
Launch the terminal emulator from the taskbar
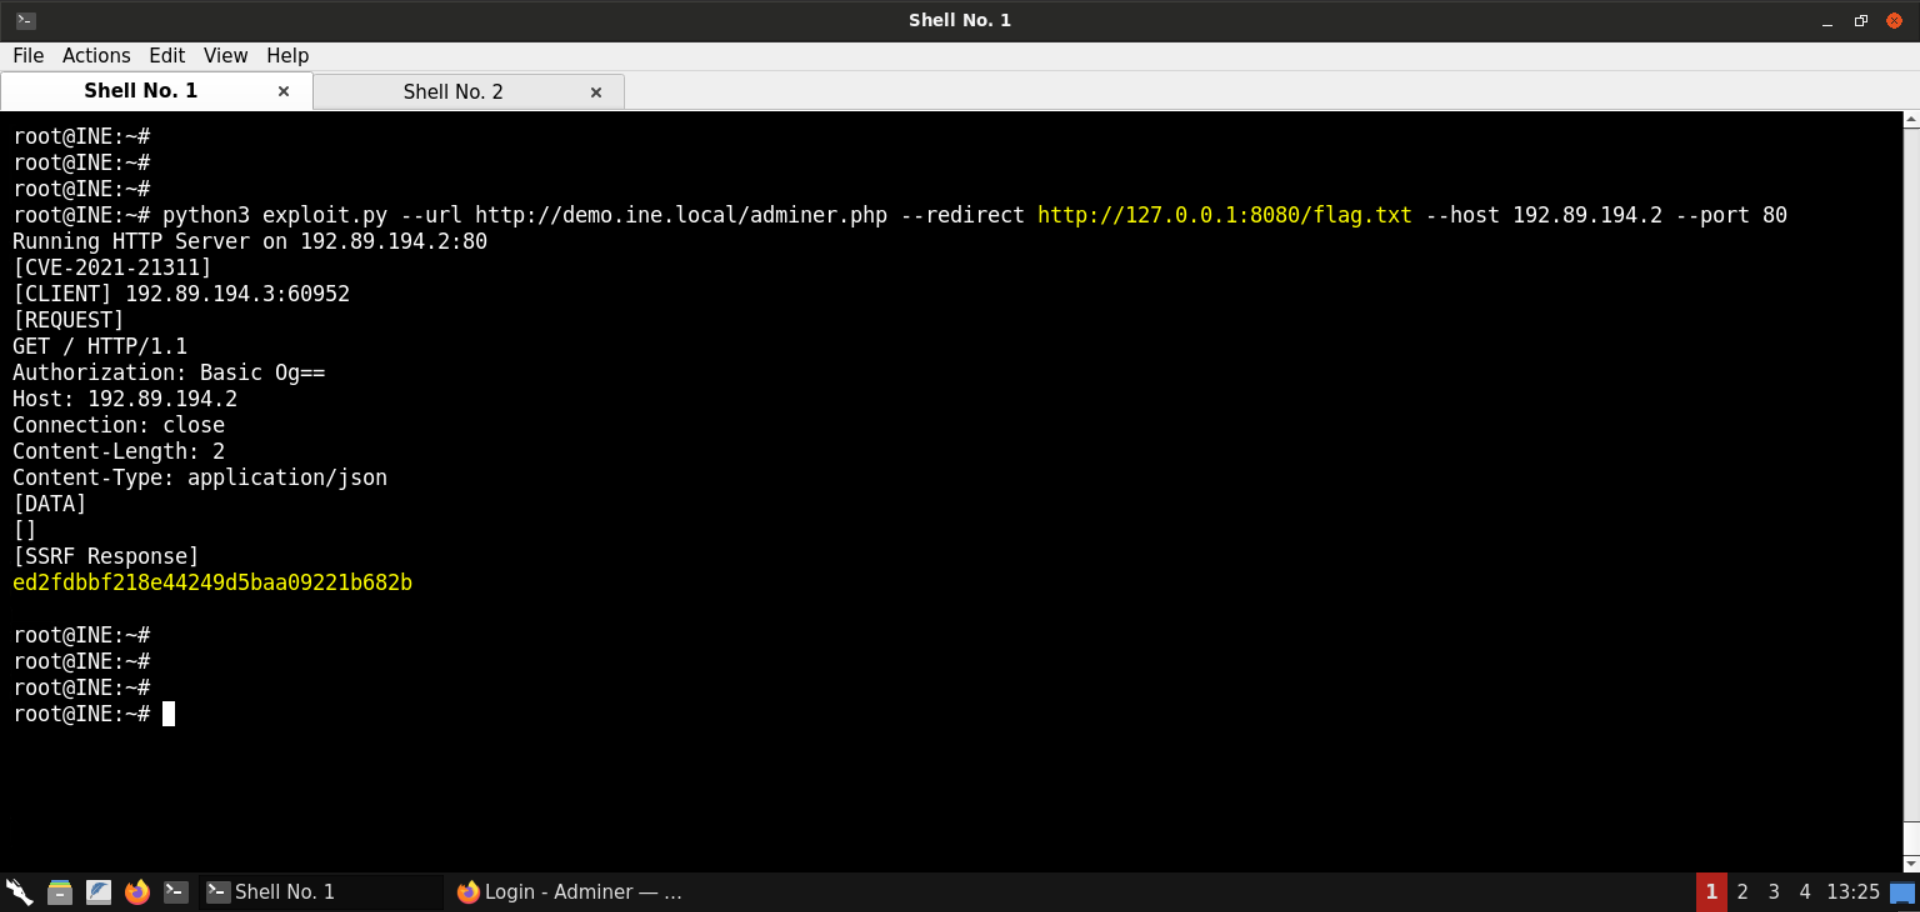tap(175, 891)
